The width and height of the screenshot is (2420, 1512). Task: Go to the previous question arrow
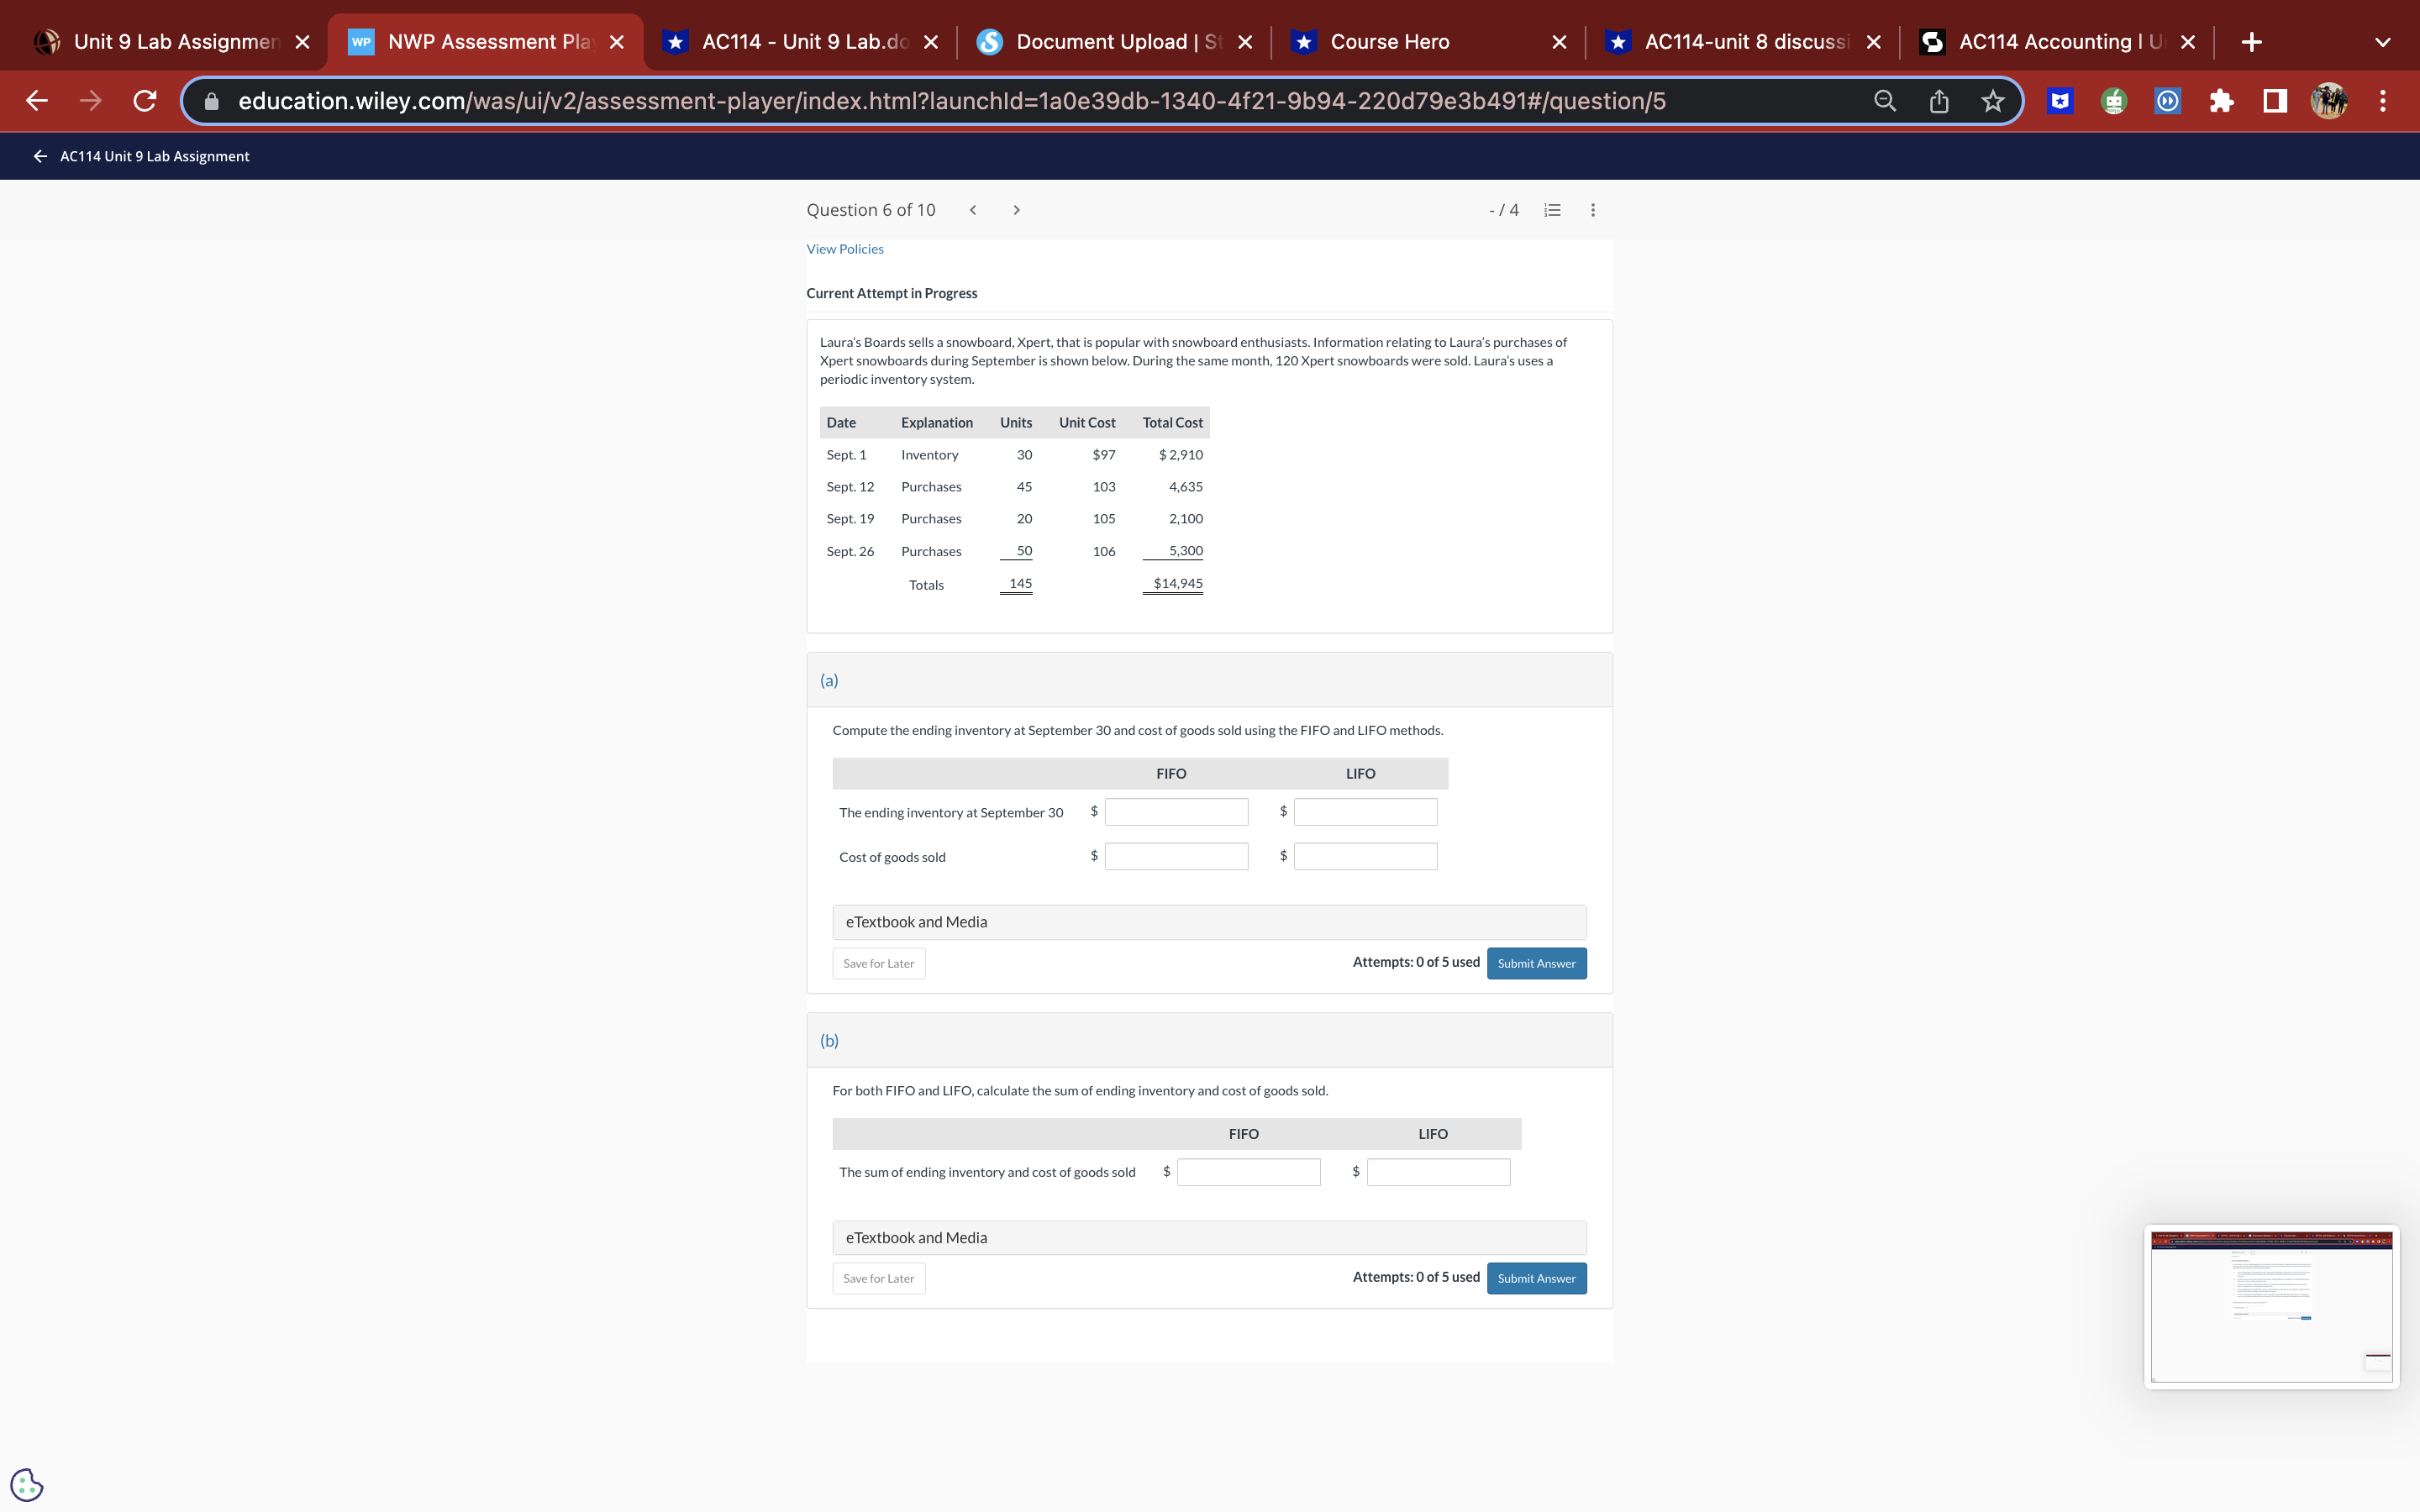[971, 209]
